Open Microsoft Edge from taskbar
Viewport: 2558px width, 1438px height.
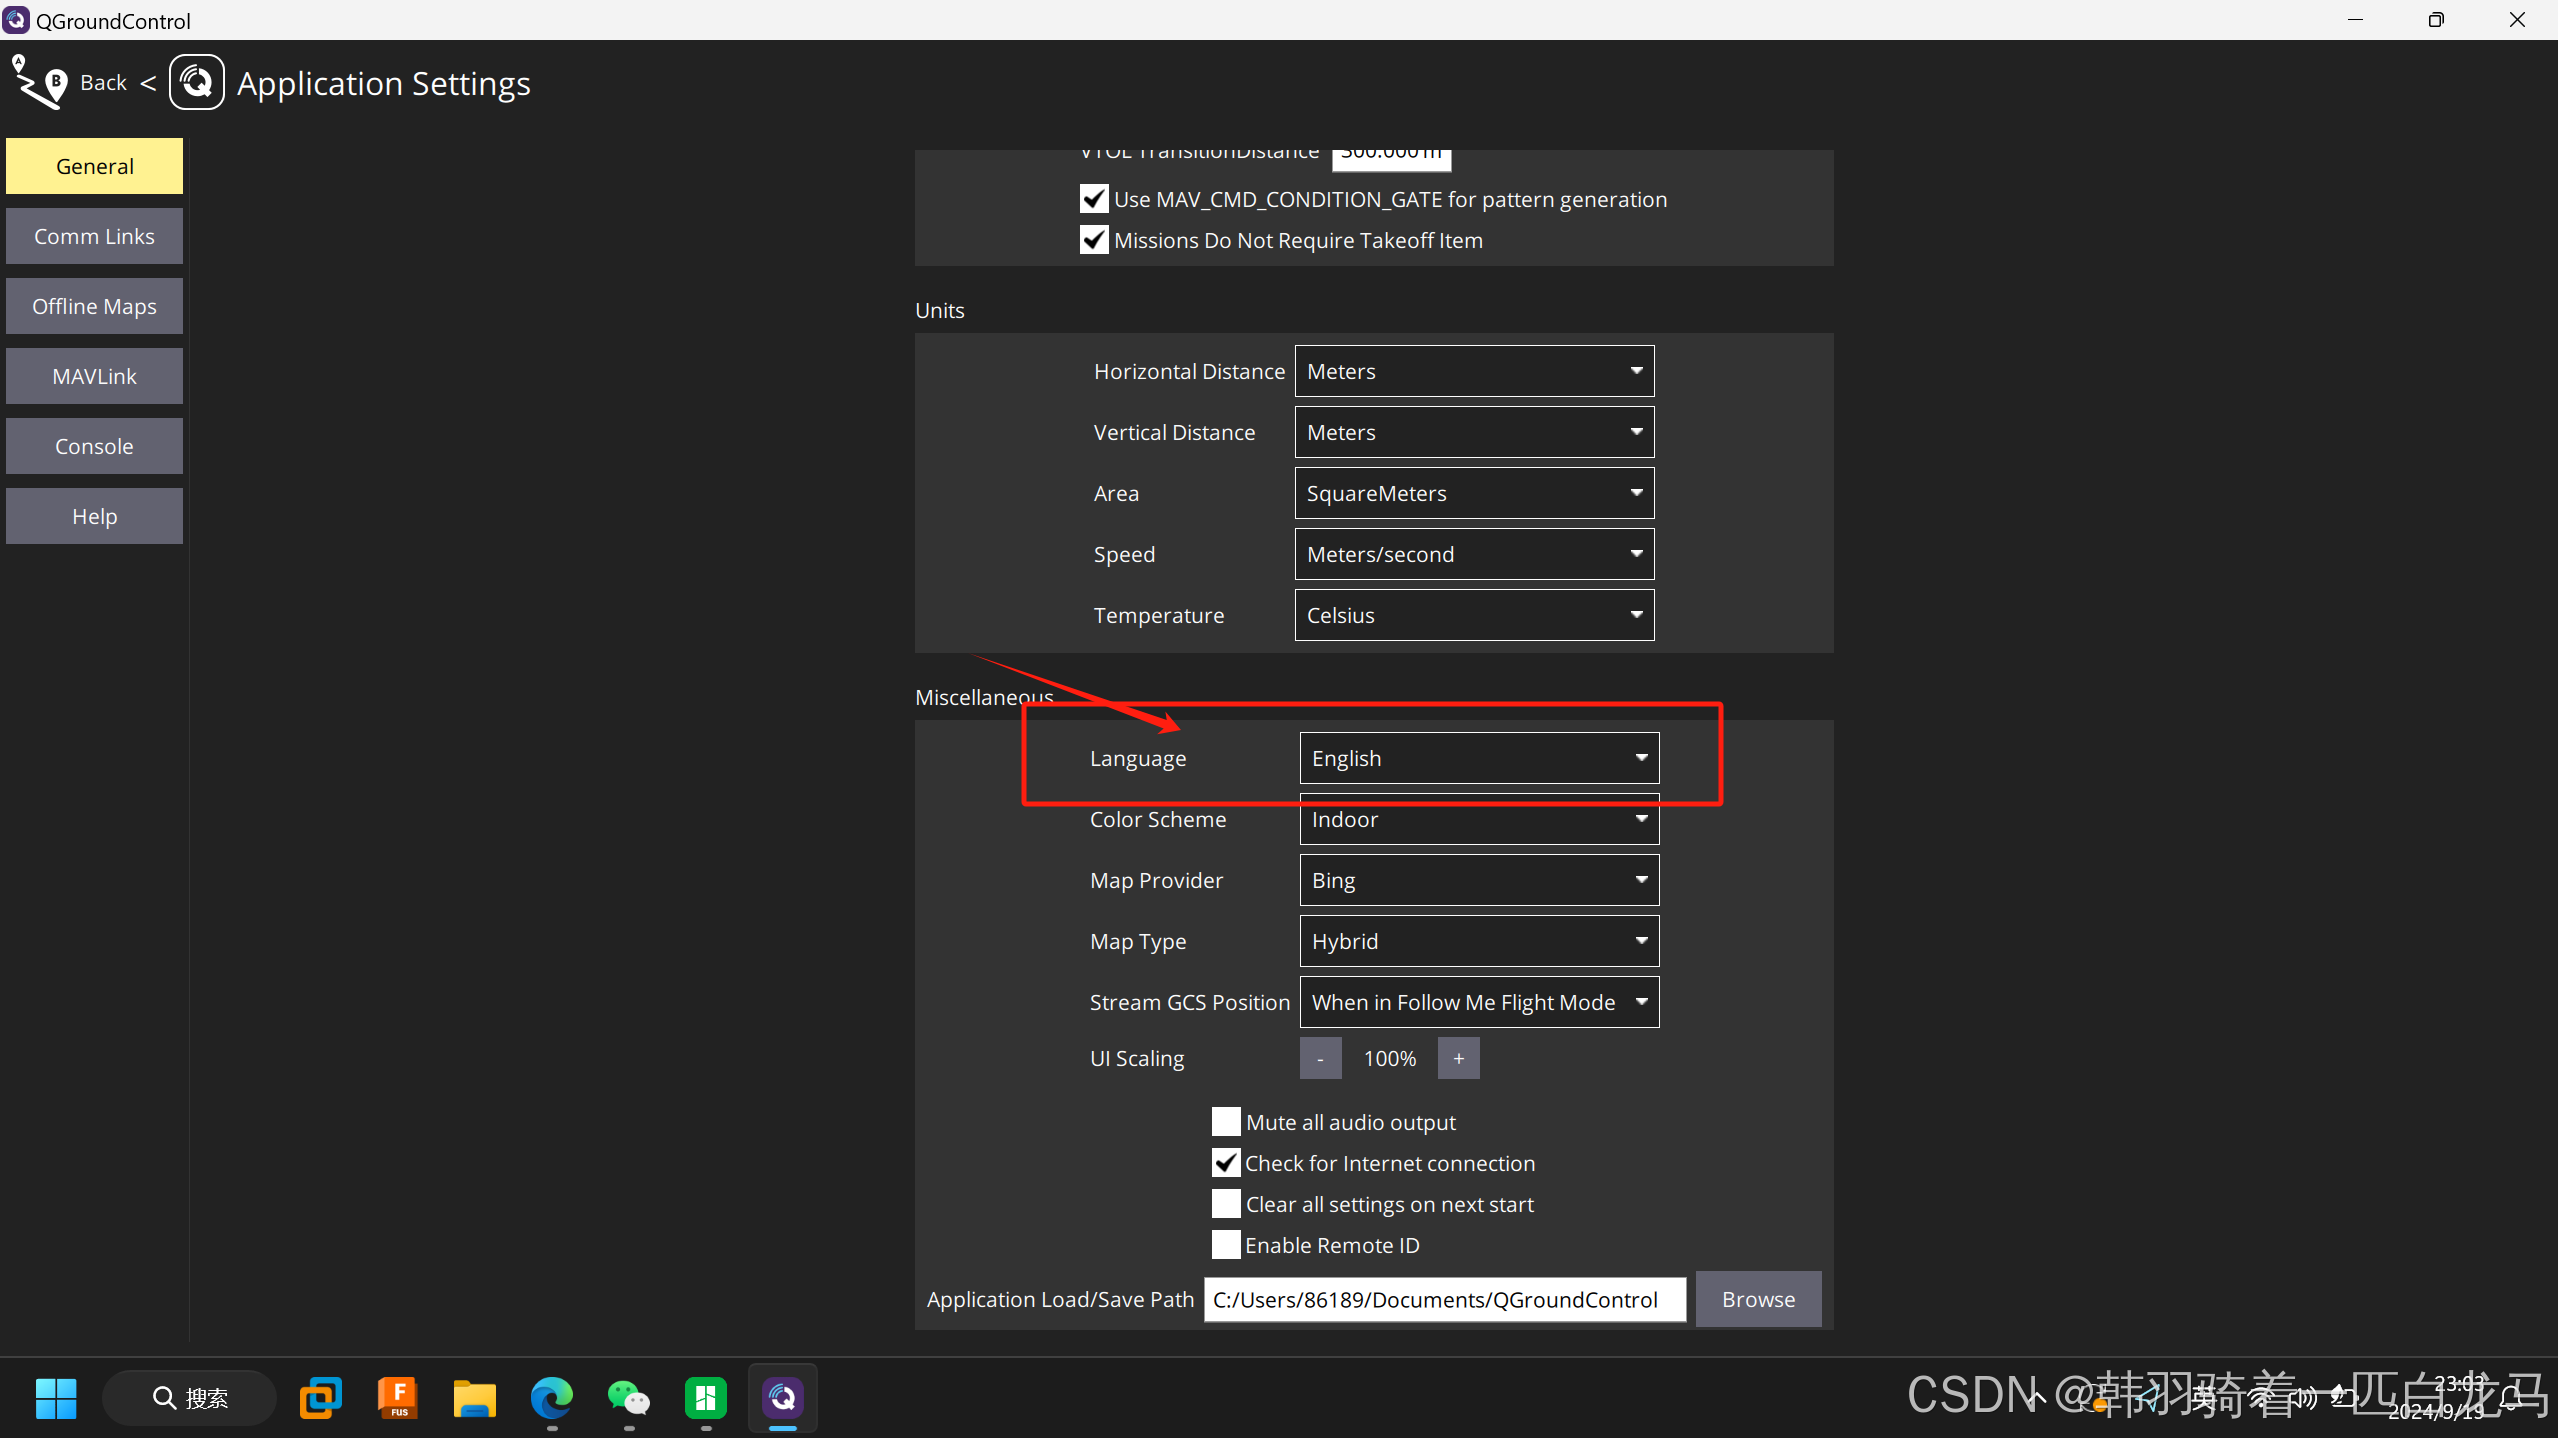coord(552,1398)
